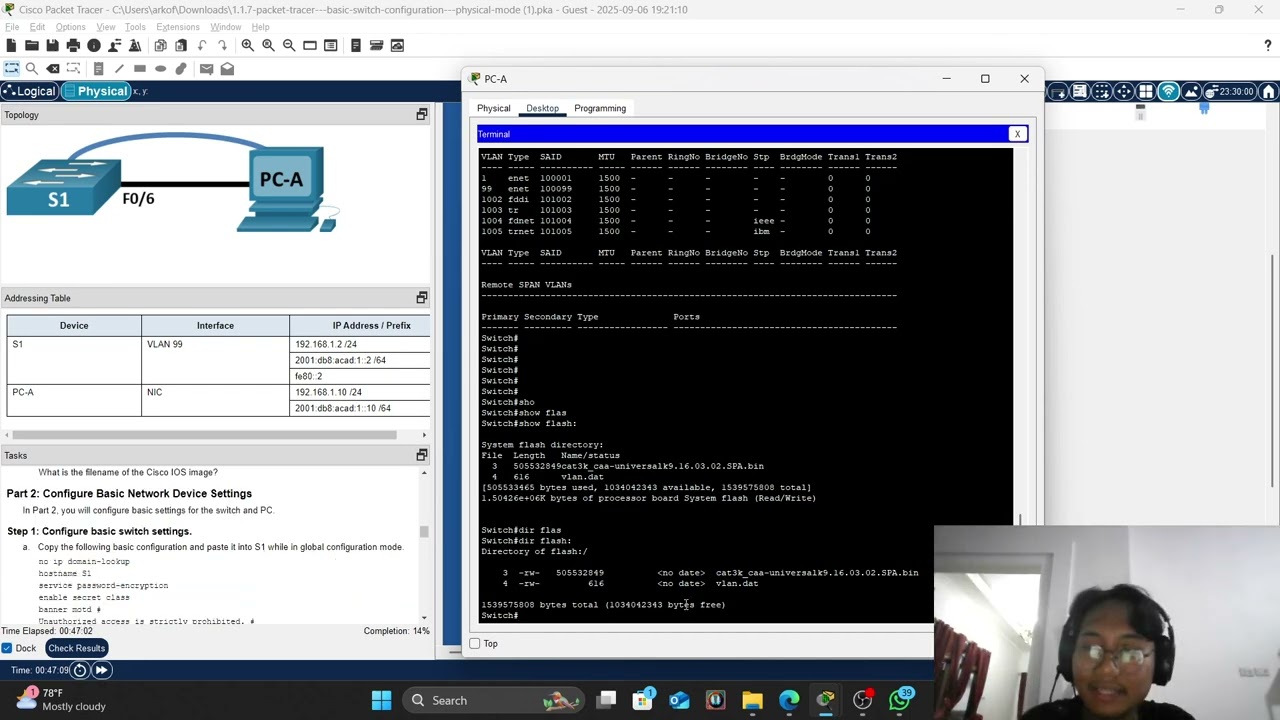The height and width of the screenshot is (720, 1280).
Task: Open Microsoft Edge from taskbar
Action: [789, 701]
